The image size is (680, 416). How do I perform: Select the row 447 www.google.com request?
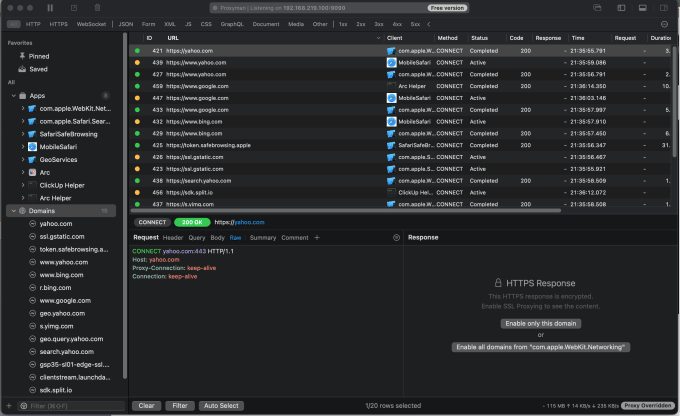click(400, 98)
